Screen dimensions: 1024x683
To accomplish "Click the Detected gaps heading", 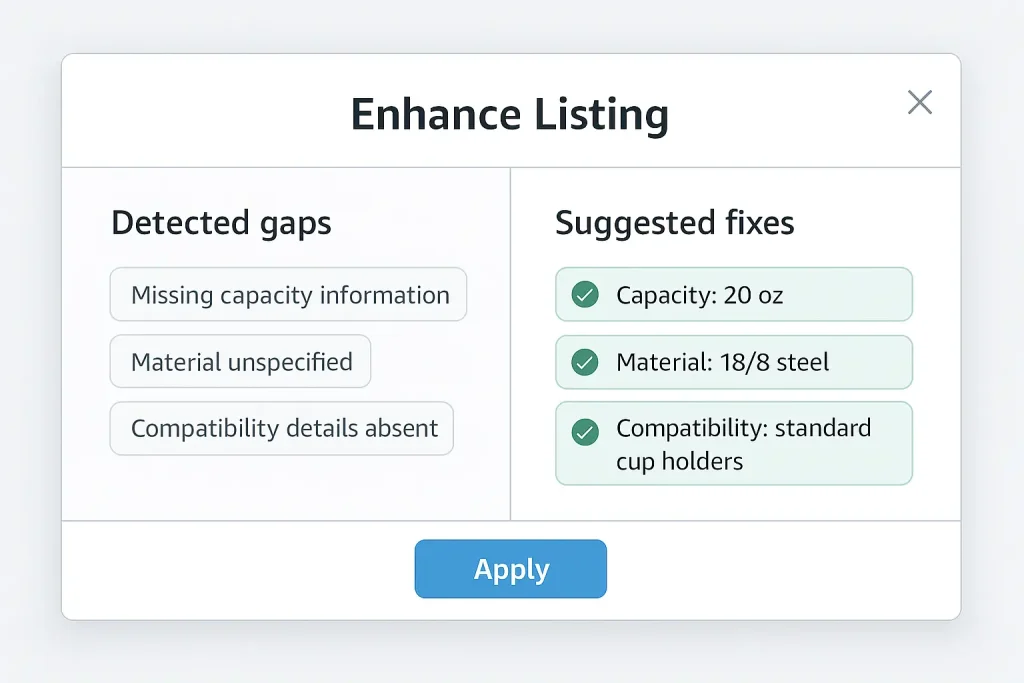I will 221,223.
